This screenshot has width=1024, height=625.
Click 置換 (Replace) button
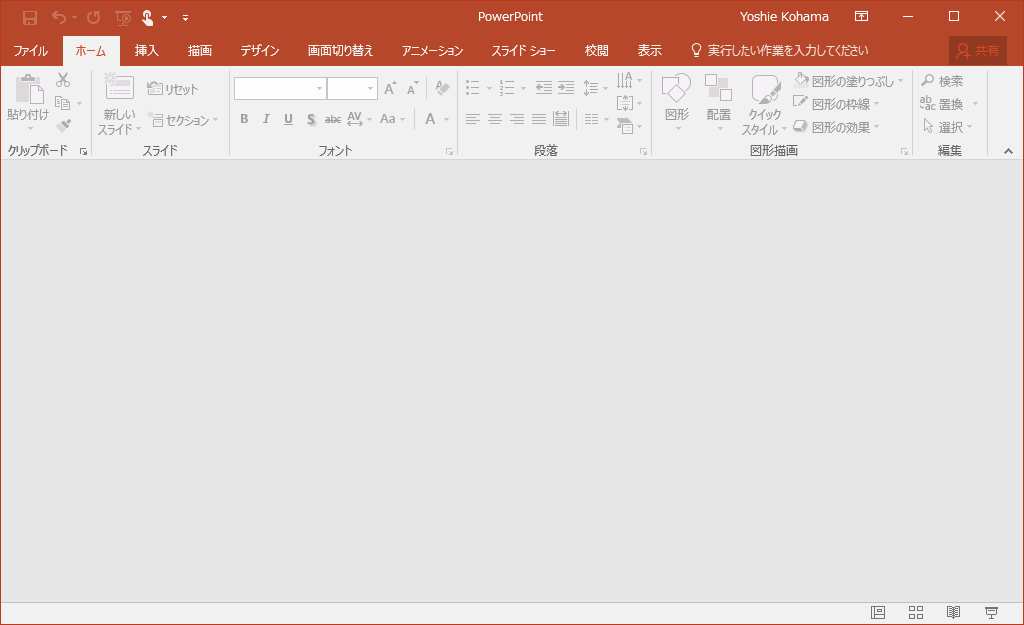(x=942, y=104)
